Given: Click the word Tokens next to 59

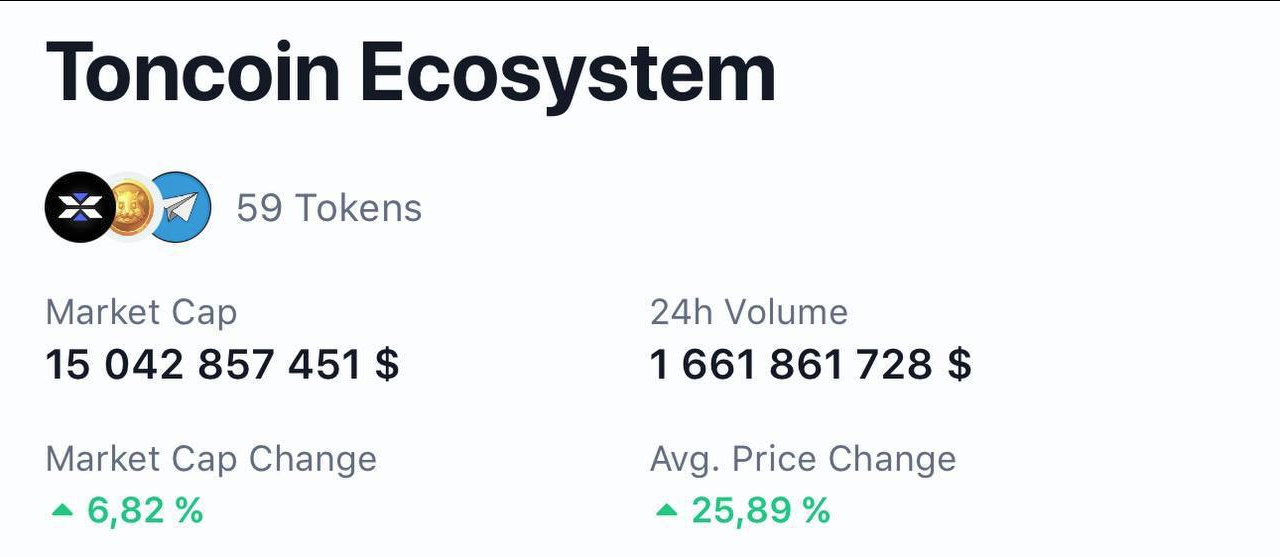Looking at the screenshot, I should tap(358, 208).
